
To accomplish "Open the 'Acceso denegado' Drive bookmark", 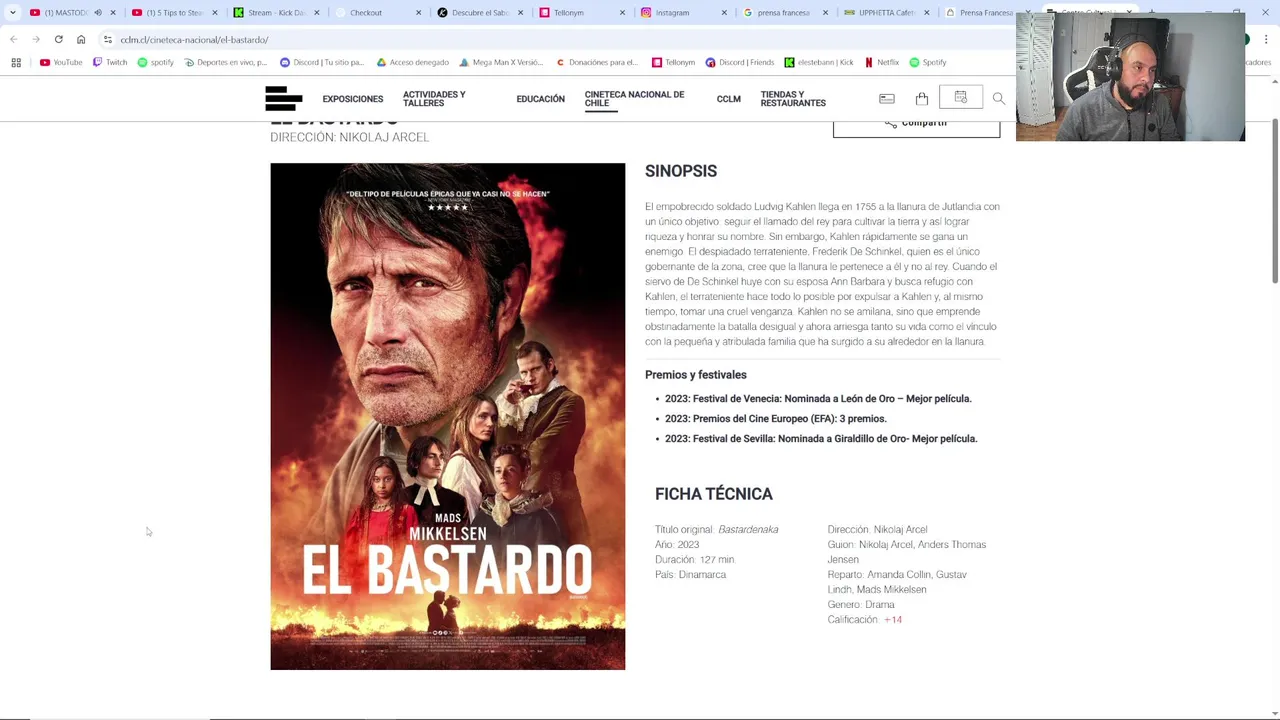I will 412,62.
